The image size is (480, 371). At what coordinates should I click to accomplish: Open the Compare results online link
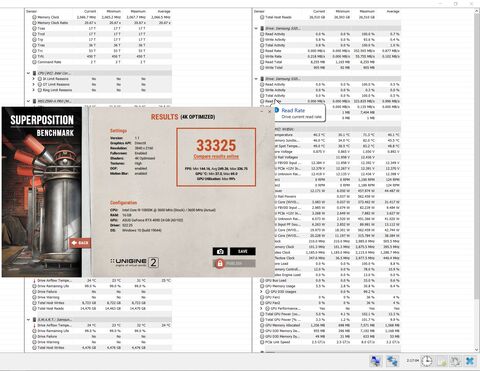coord(216,156)
